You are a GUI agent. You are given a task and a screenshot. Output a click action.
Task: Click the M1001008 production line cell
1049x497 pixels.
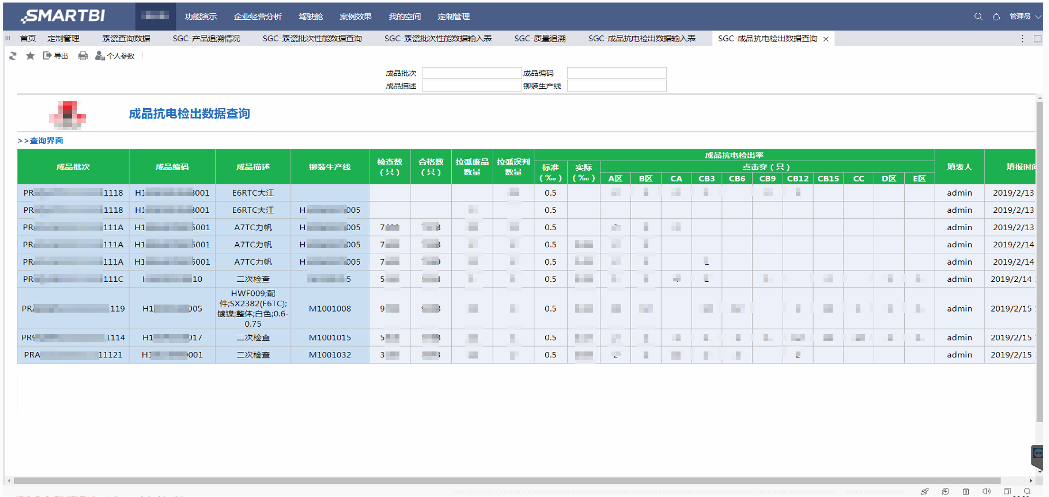tap(330, 308)
